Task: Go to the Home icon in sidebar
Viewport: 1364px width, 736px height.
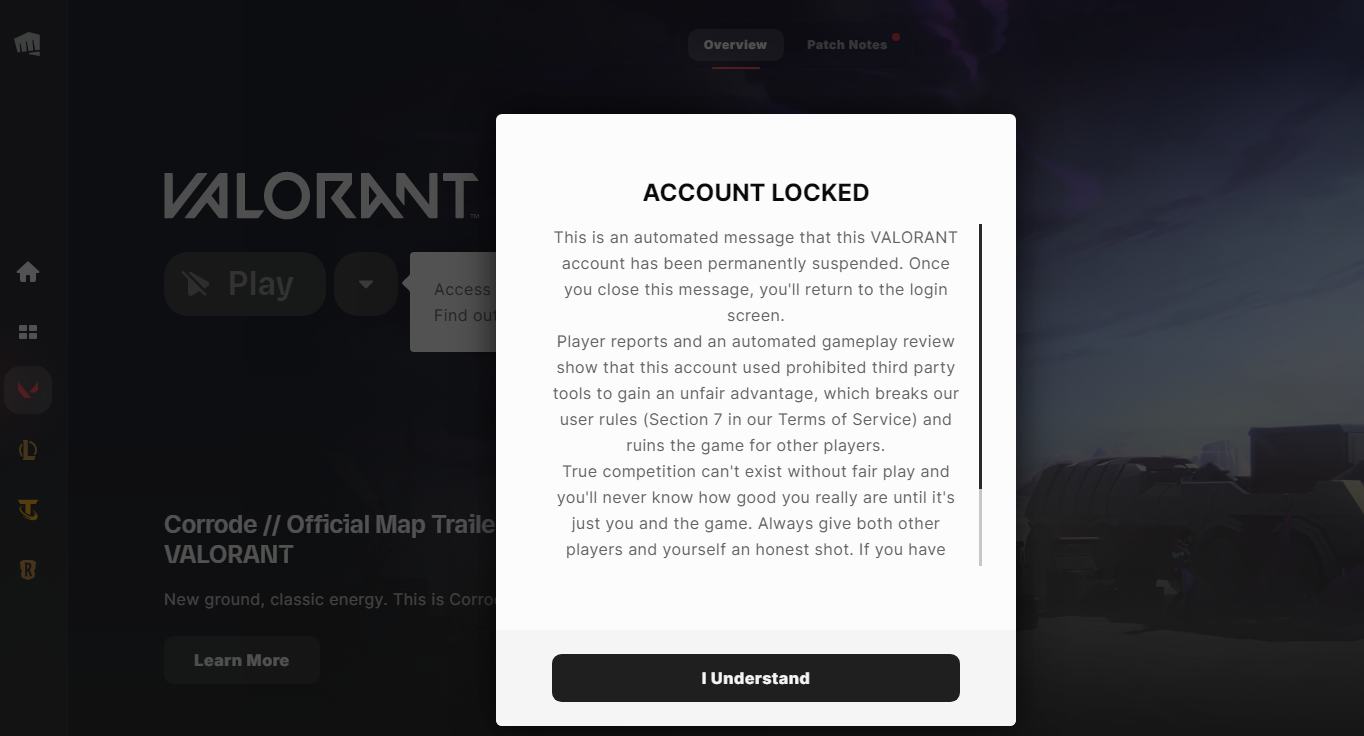Action: pos(28,272)
